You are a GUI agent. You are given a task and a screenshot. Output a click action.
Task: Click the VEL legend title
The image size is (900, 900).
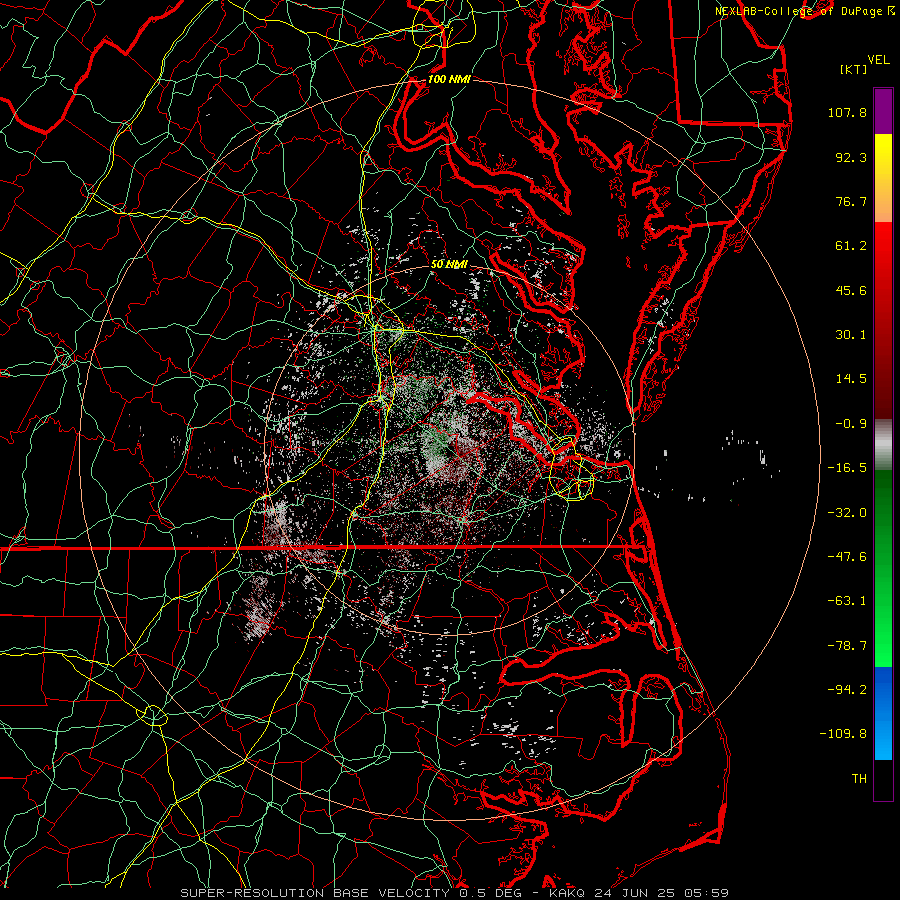coord(878,60)
